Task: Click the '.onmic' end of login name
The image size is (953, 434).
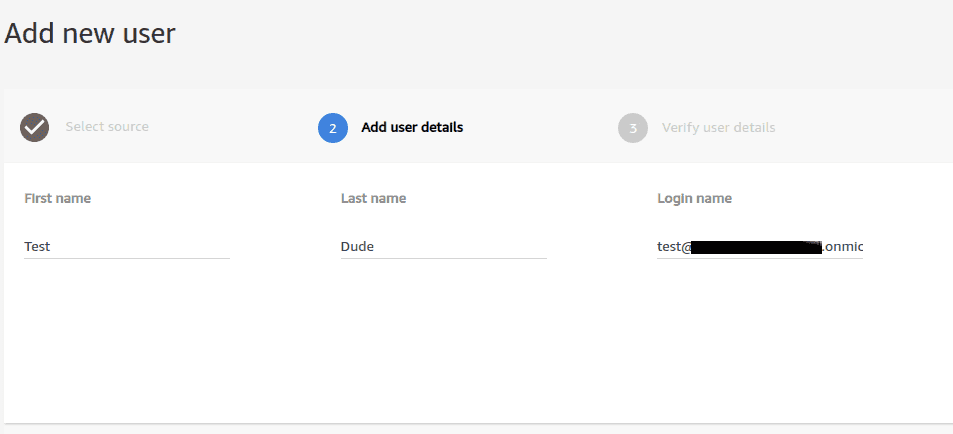Action: (x=843, y=247)
